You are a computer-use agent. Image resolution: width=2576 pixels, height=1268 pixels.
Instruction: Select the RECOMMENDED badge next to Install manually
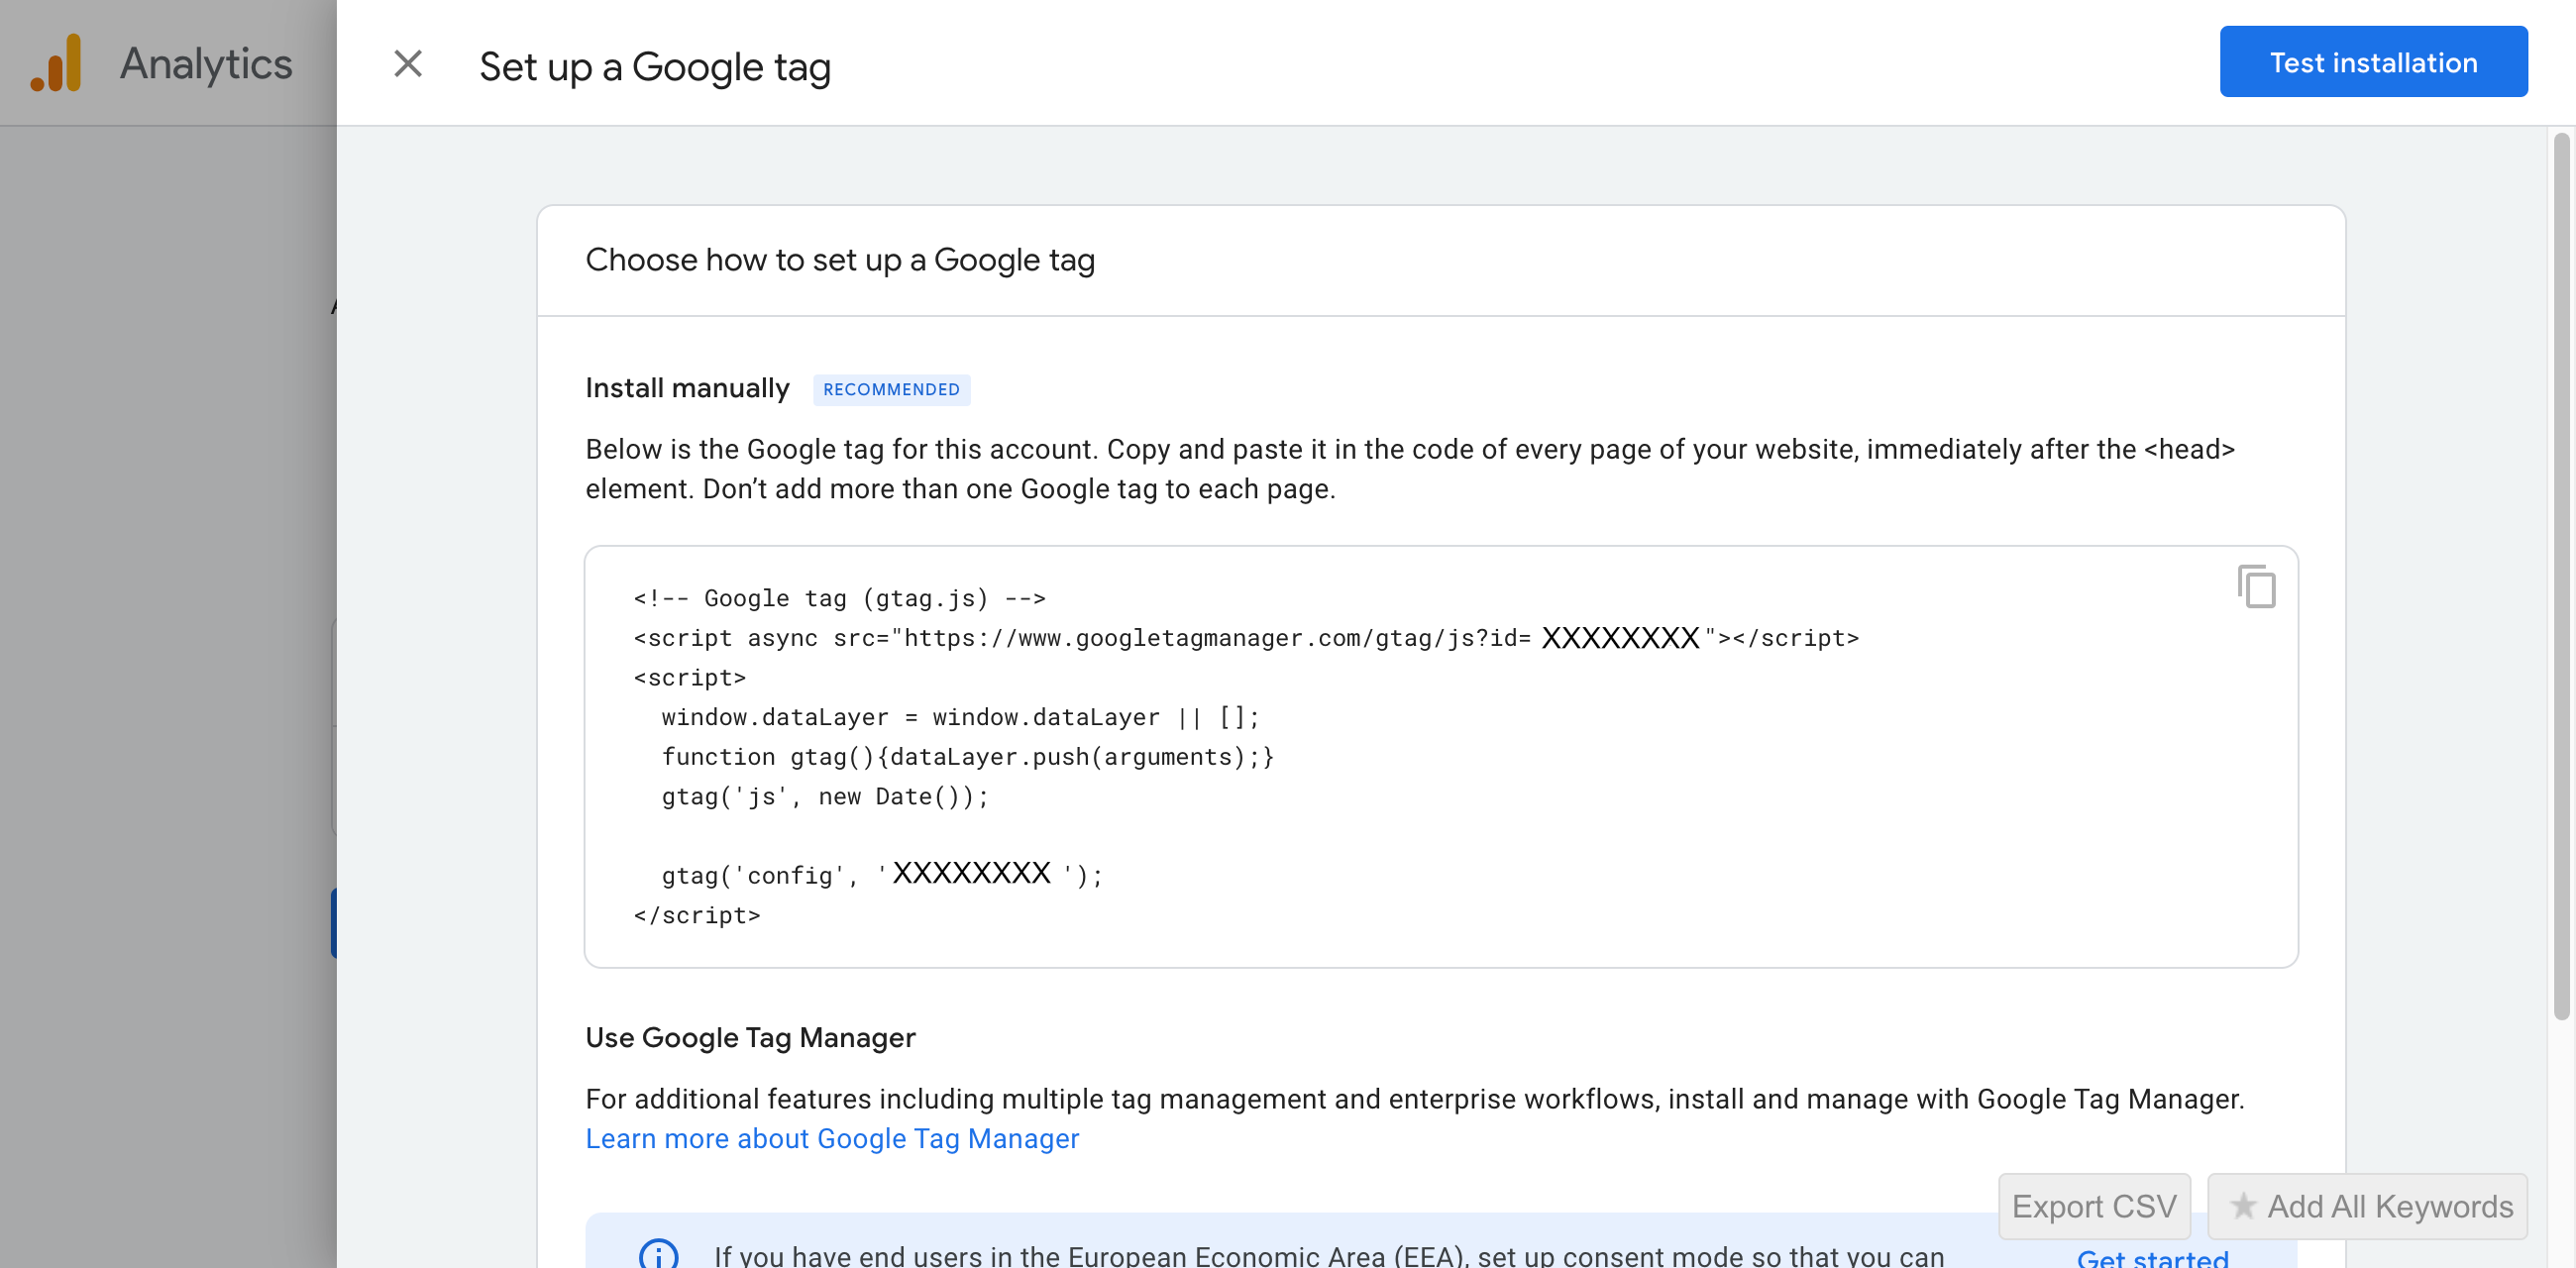click(891, 389)
